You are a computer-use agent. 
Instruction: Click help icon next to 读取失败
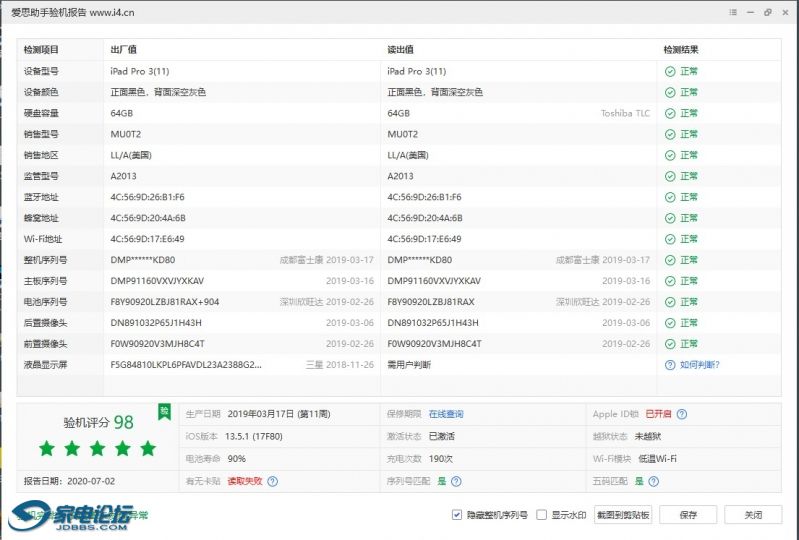coord(273,481)
